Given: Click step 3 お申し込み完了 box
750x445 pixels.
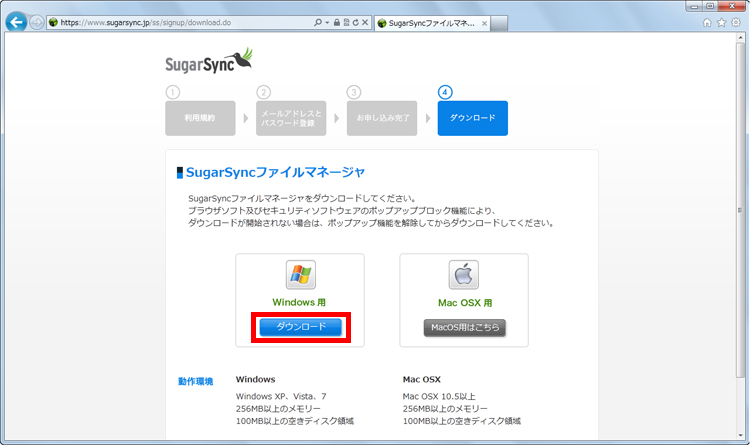Looking at the screenshot, I should [x=382, y=118].
